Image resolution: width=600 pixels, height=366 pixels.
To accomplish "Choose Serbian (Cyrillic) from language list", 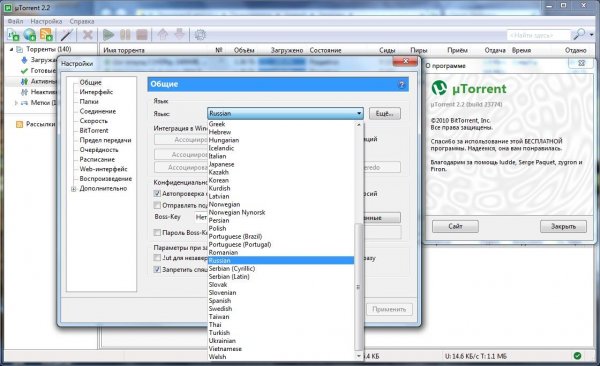I will [x=281, y=269].
